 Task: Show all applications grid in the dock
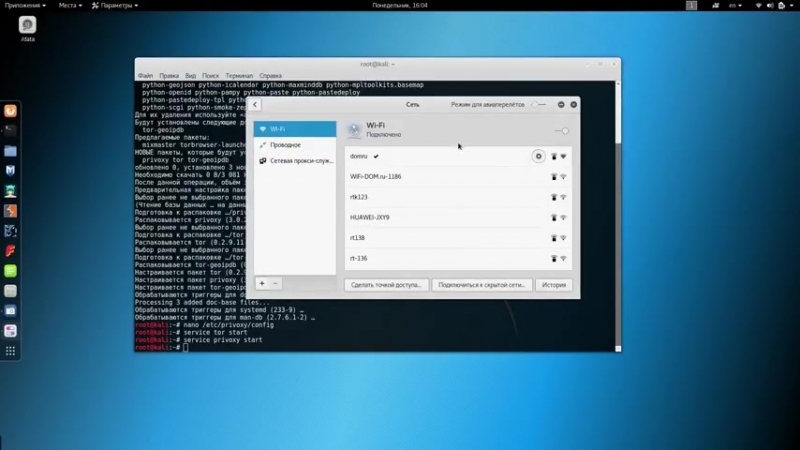click(10, 351)
